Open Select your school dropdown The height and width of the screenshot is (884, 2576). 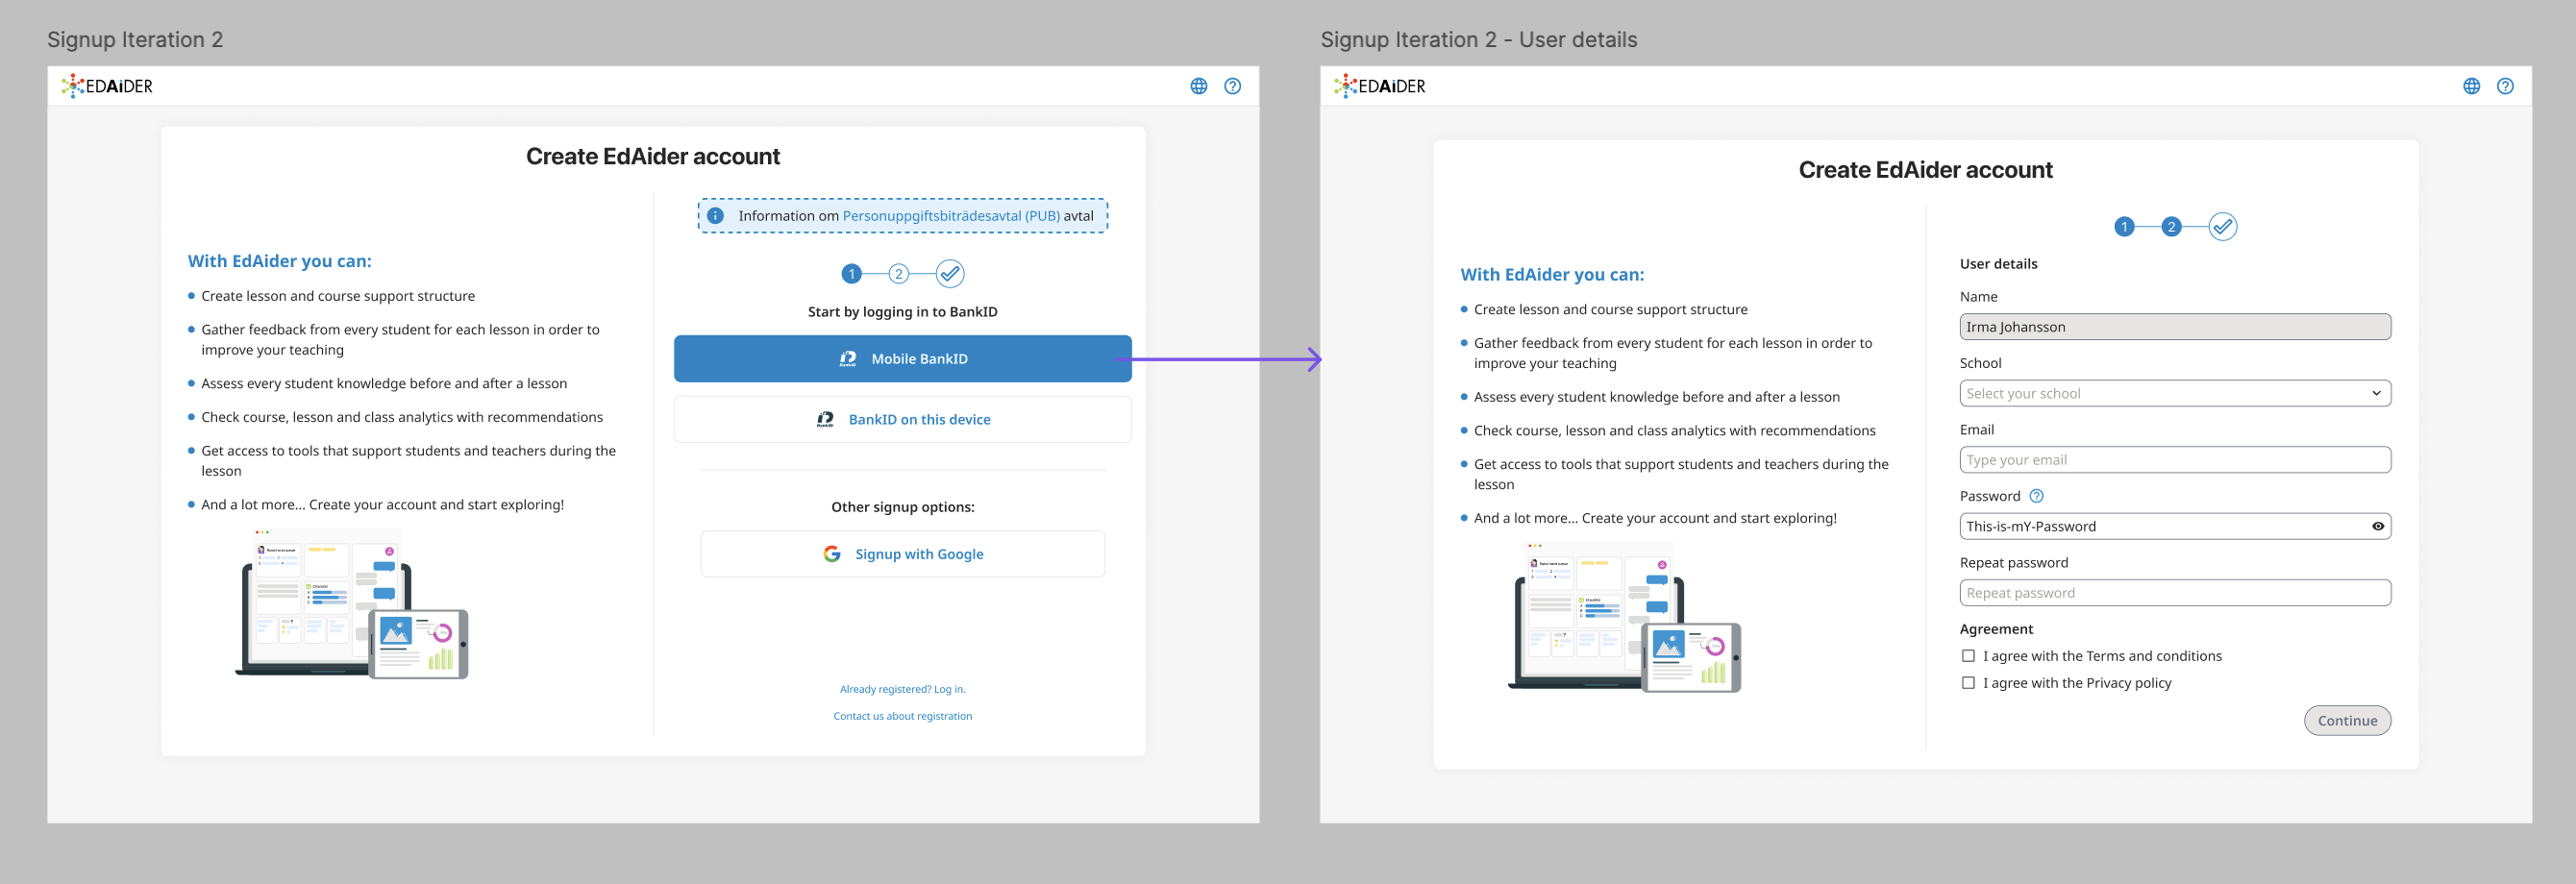click(2175, 394)
